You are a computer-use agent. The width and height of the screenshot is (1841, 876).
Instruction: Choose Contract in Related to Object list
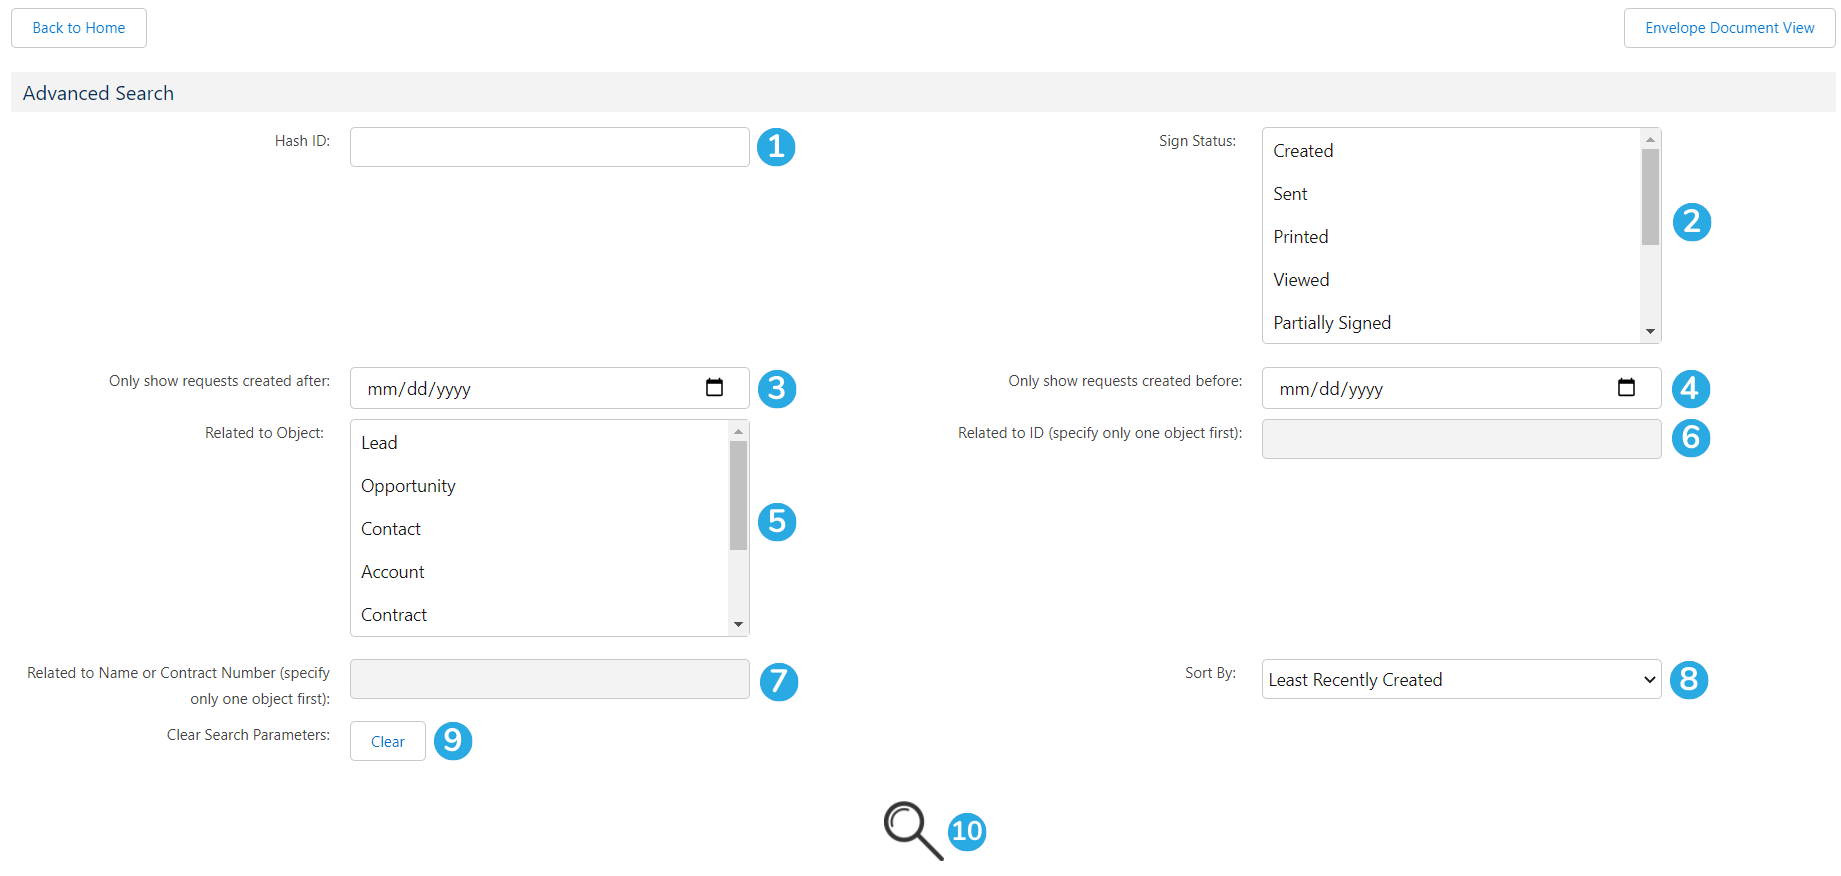click(x=540, y=615)
